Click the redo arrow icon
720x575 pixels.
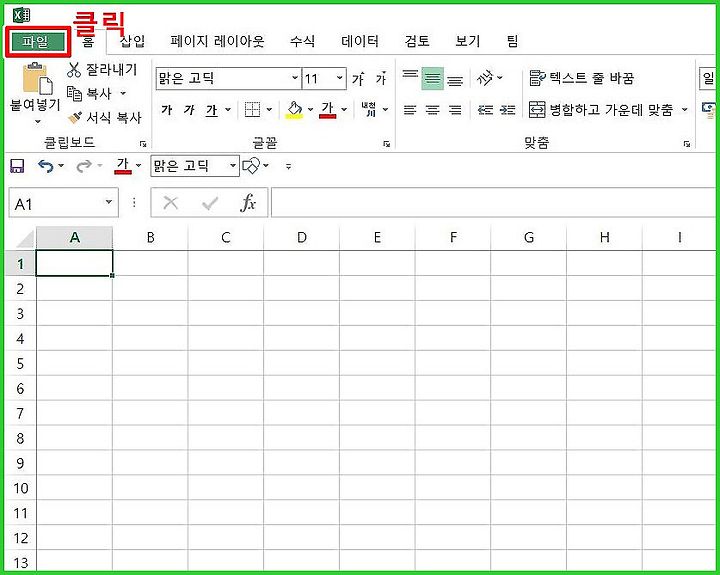(x=84, y=166)
